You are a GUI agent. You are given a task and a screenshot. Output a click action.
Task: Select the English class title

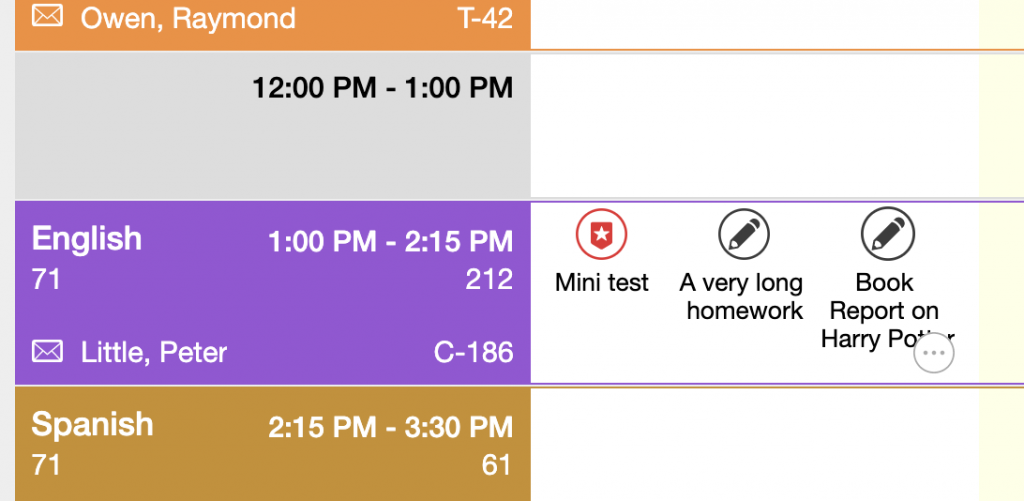coord(86,239)
